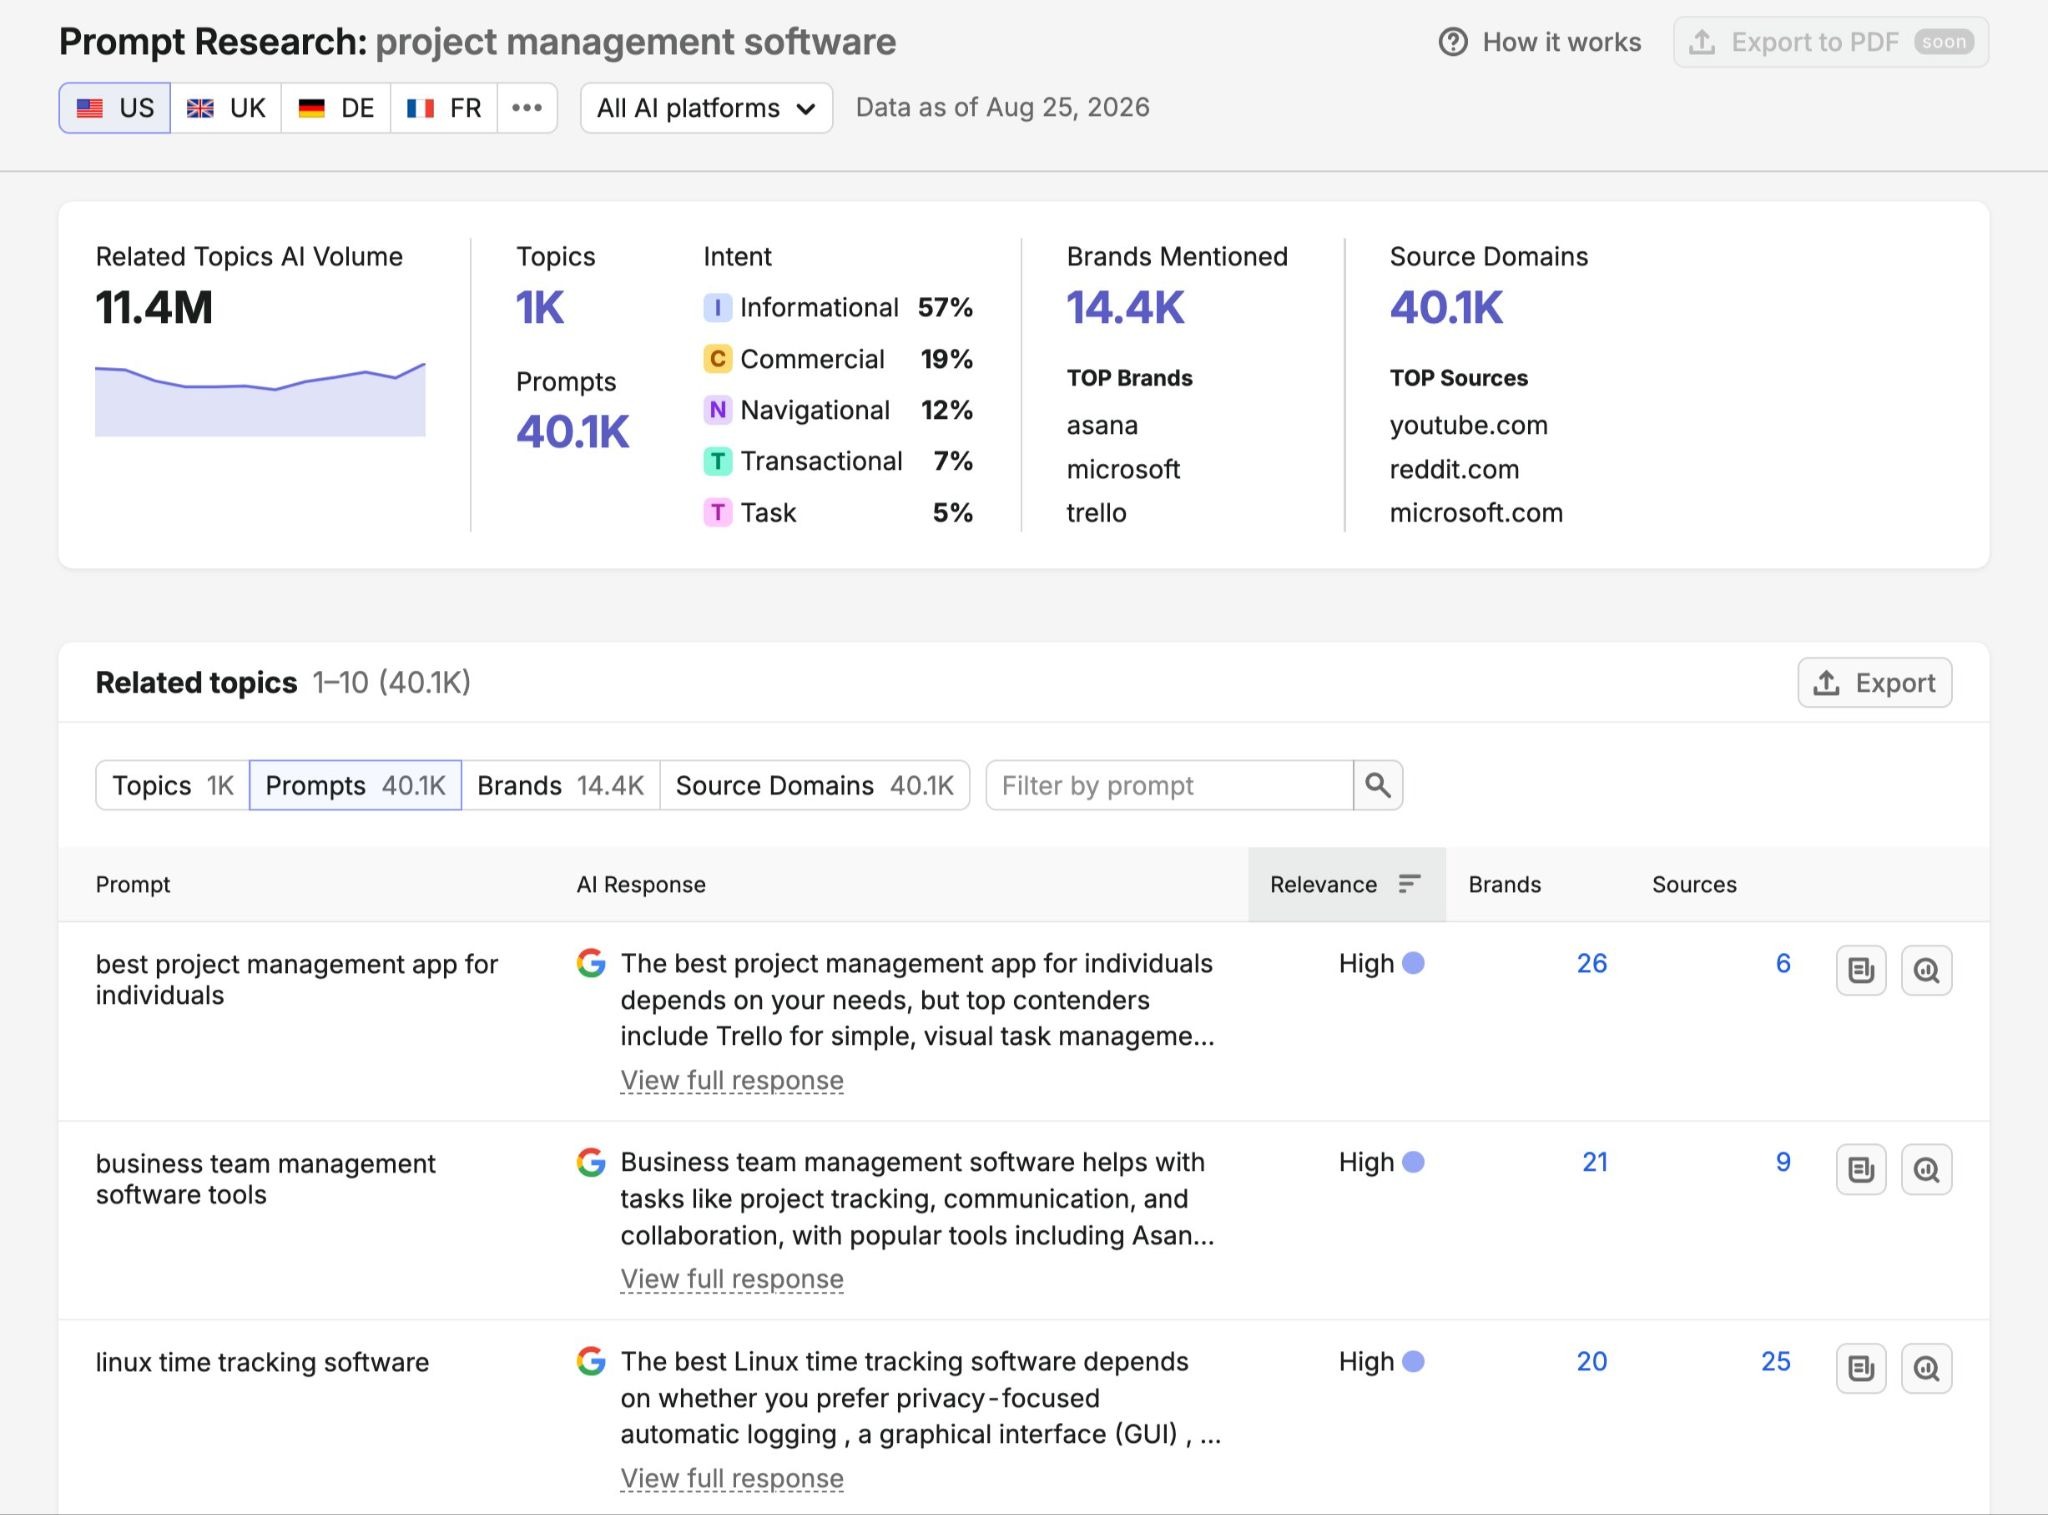This screenshot has height=1515, width=2048.
Task: Click the linux time tracking software prompt
Action: [262, 1362]
